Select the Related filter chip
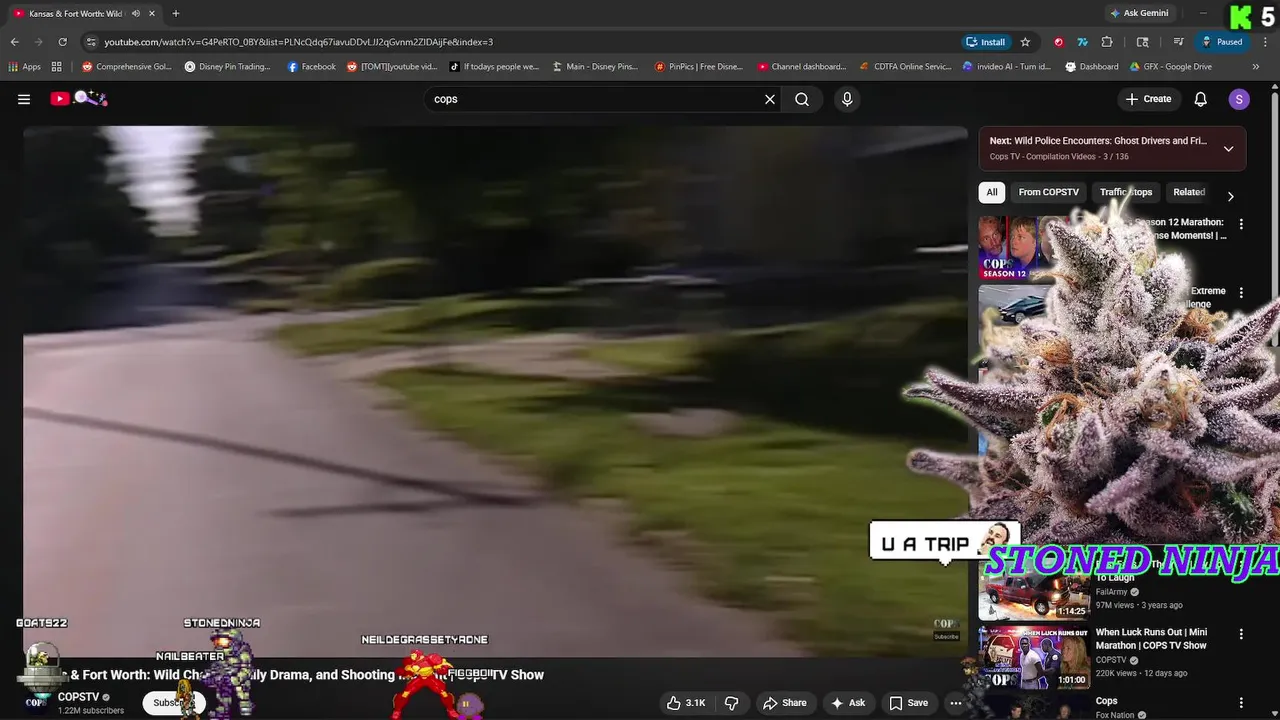This screenshot has width=1280, height=720. (x=1189, y=192)
